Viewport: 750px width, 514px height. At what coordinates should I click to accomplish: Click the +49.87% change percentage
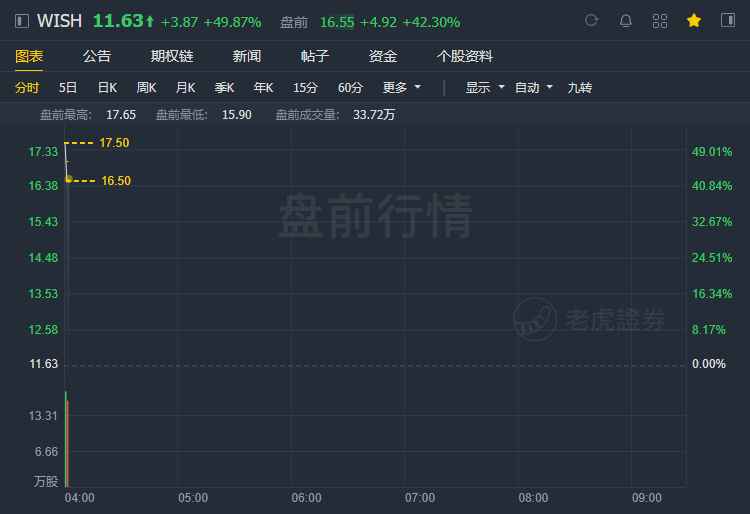(232, 22)
